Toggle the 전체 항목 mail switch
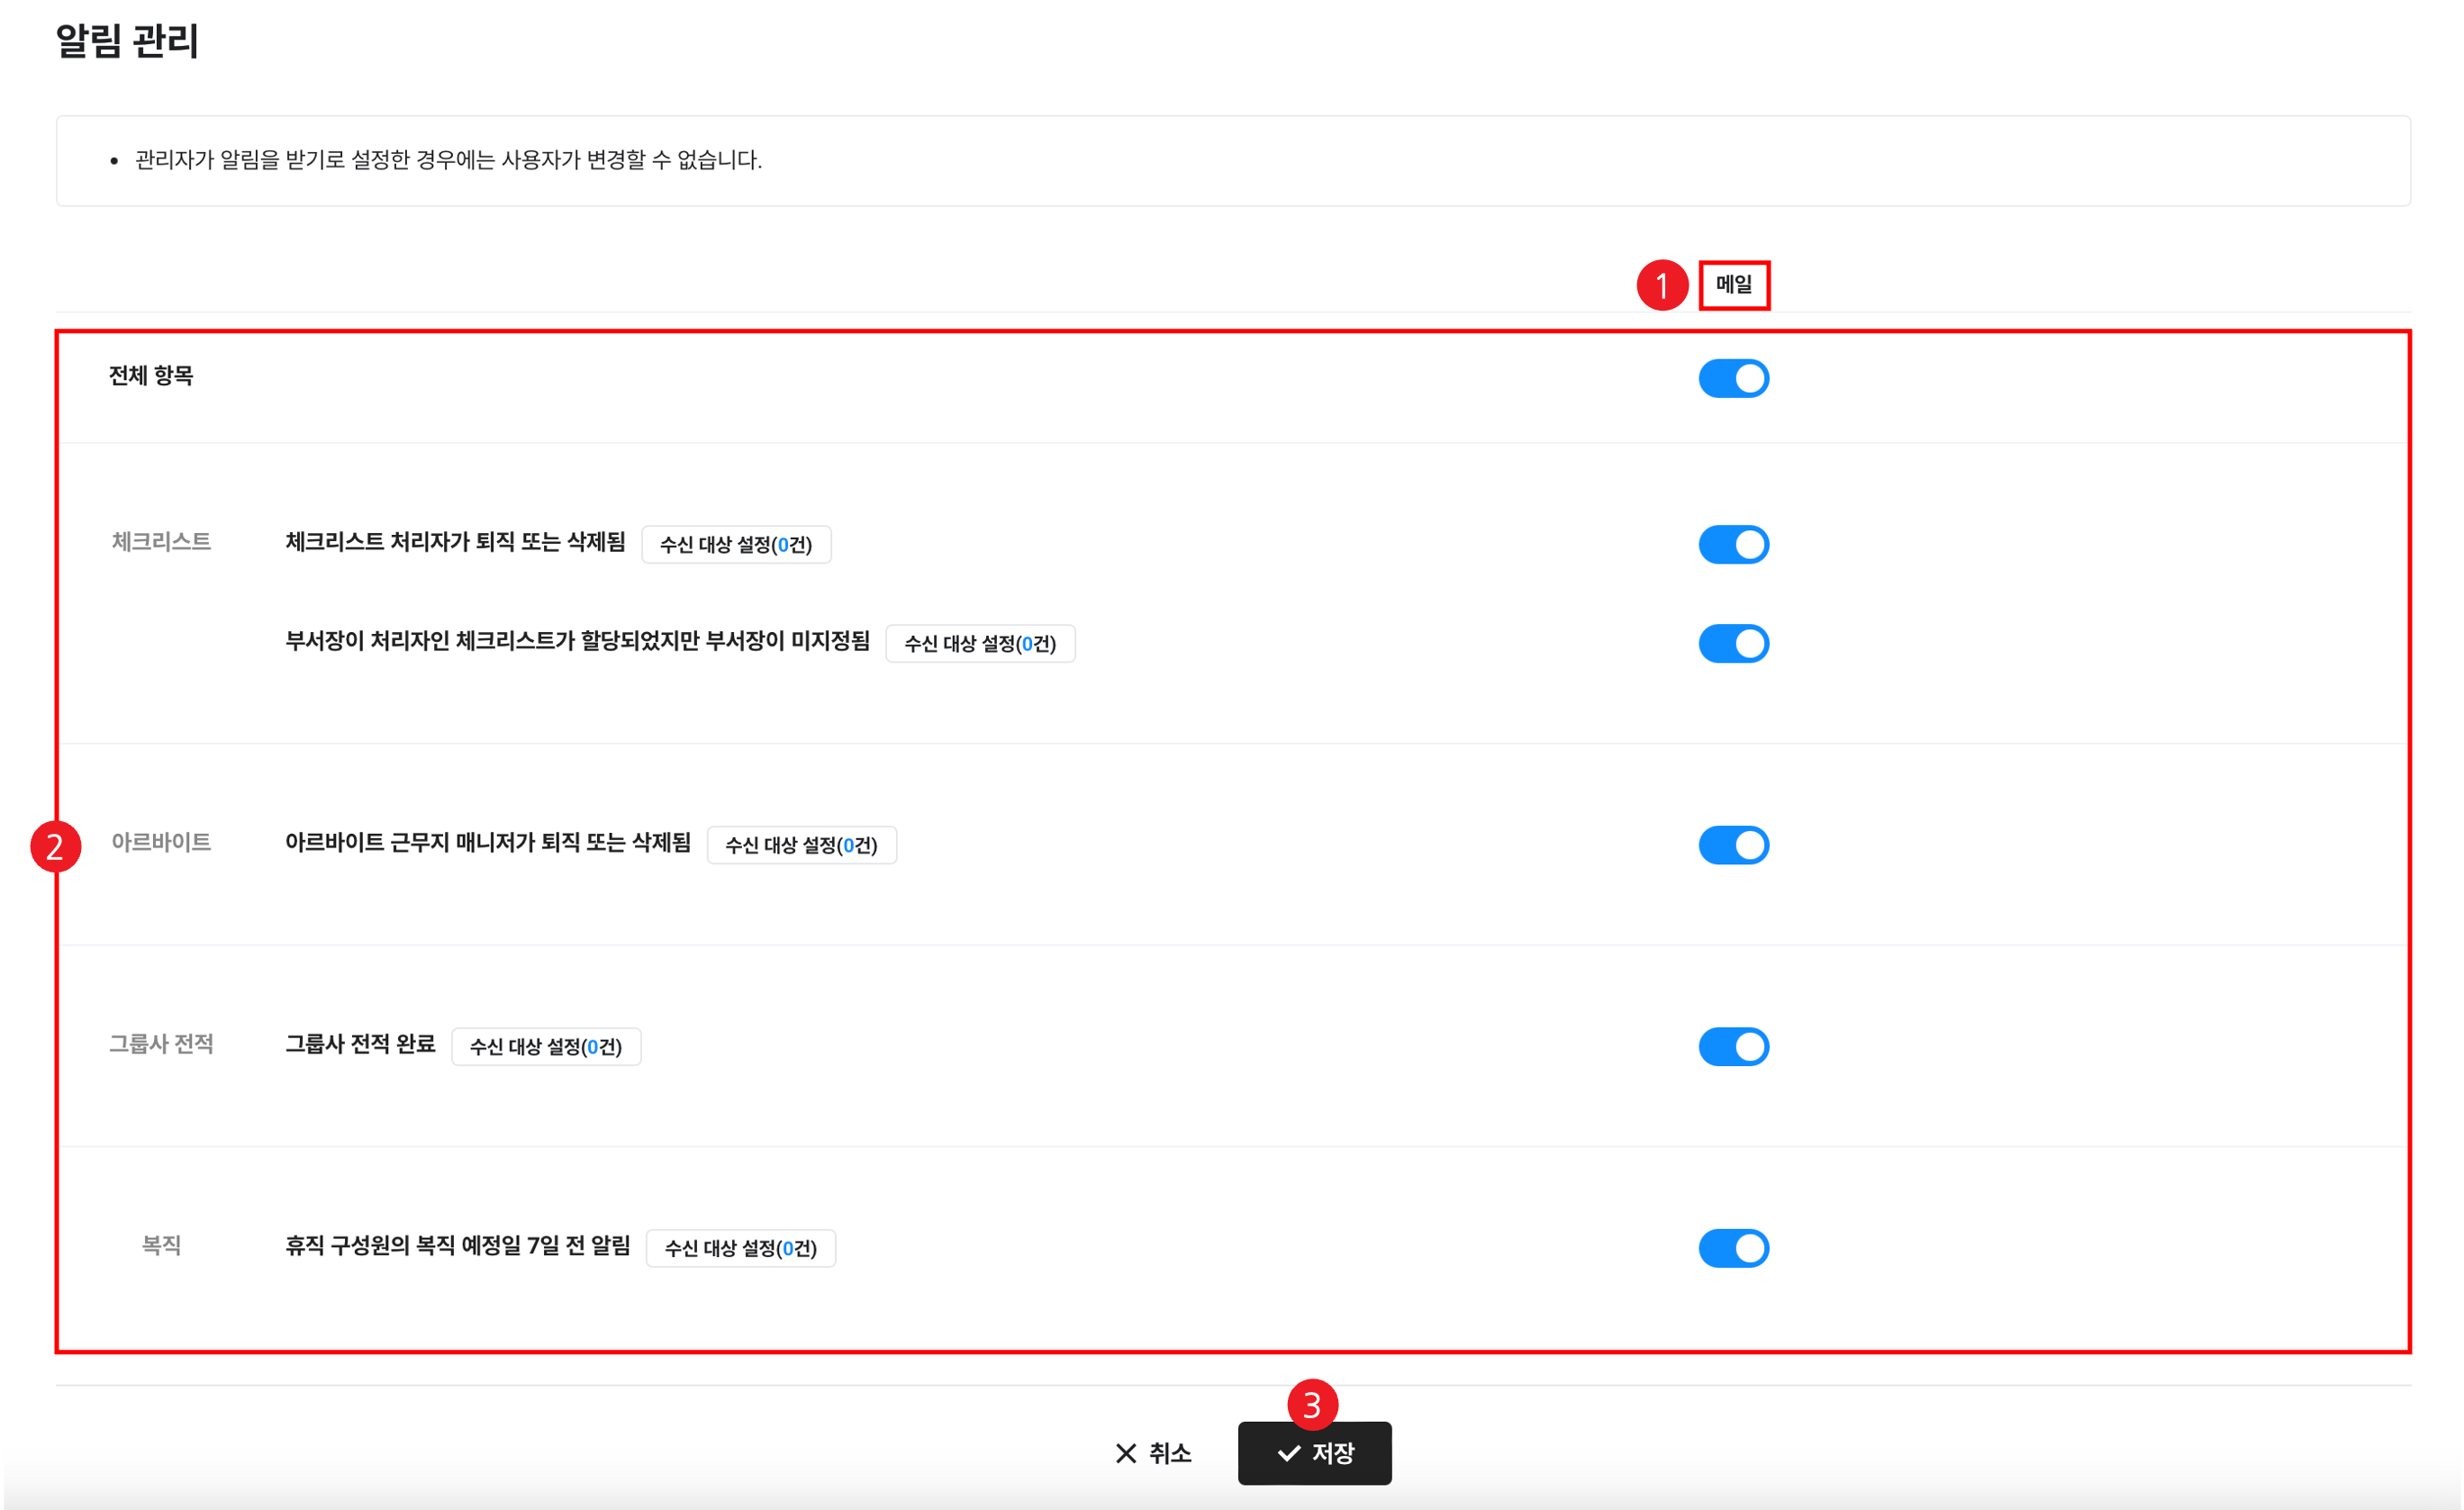2464x1510 pixels. [1733, 379]
